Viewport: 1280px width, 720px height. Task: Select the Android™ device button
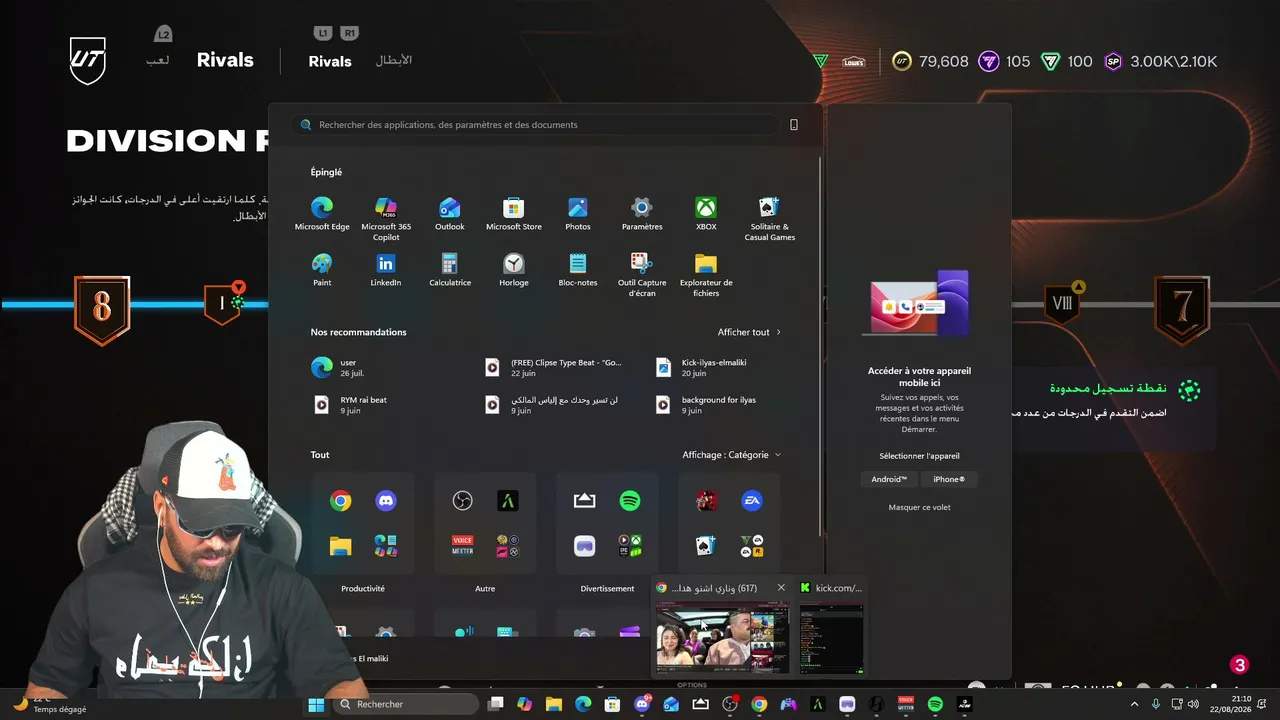889,479
